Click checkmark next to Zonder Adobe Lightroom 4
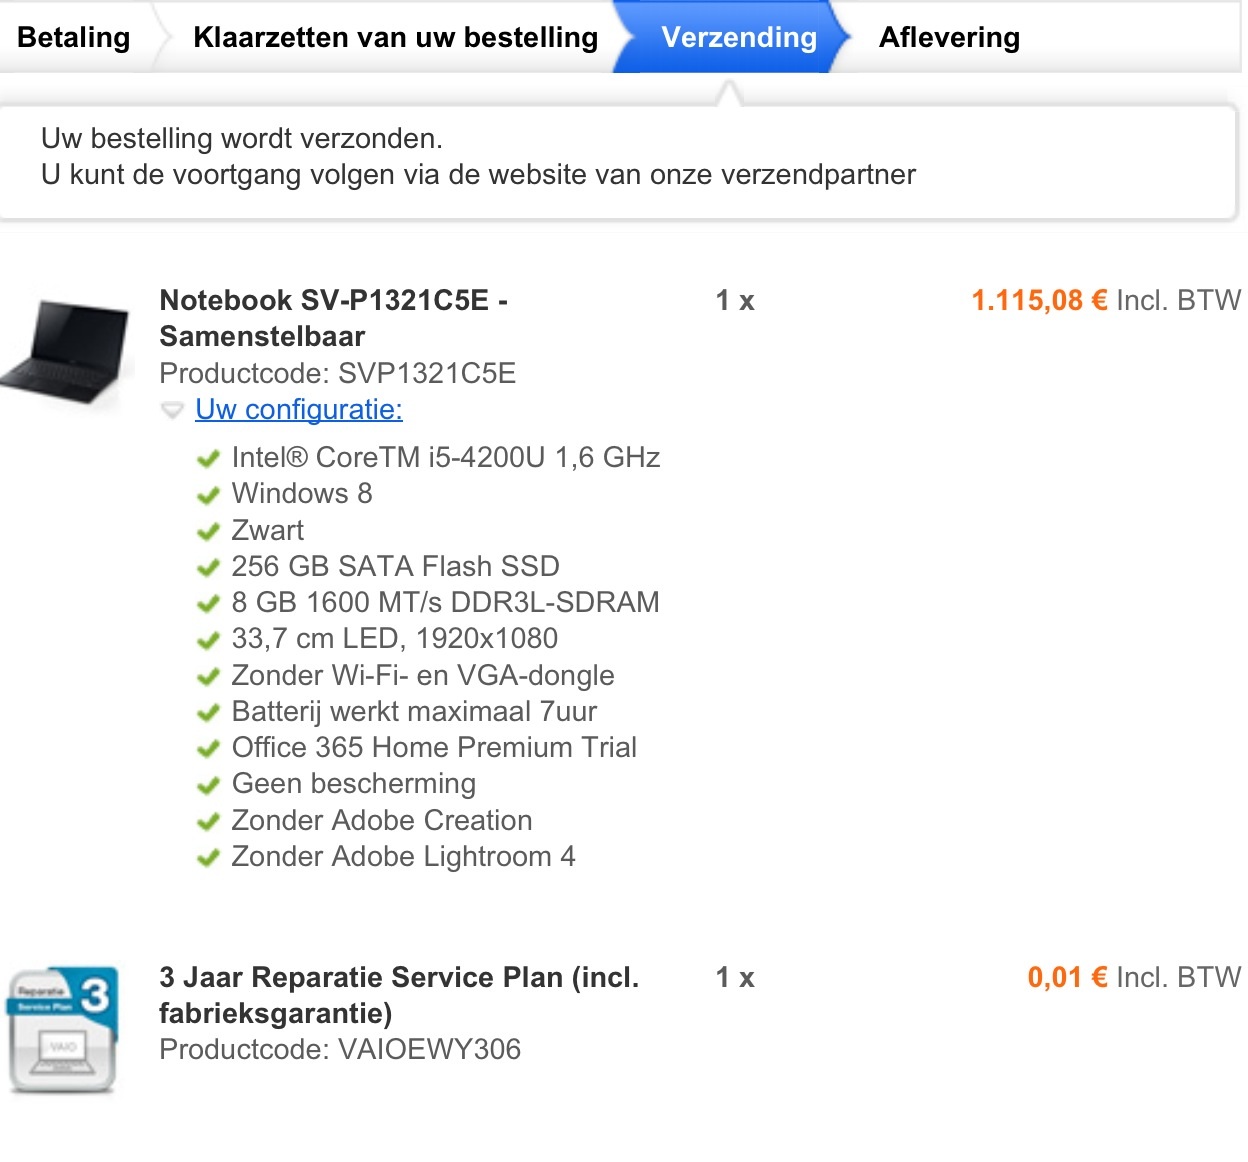The height and width of the screenshot is (1162, 1248). (208, 858)
